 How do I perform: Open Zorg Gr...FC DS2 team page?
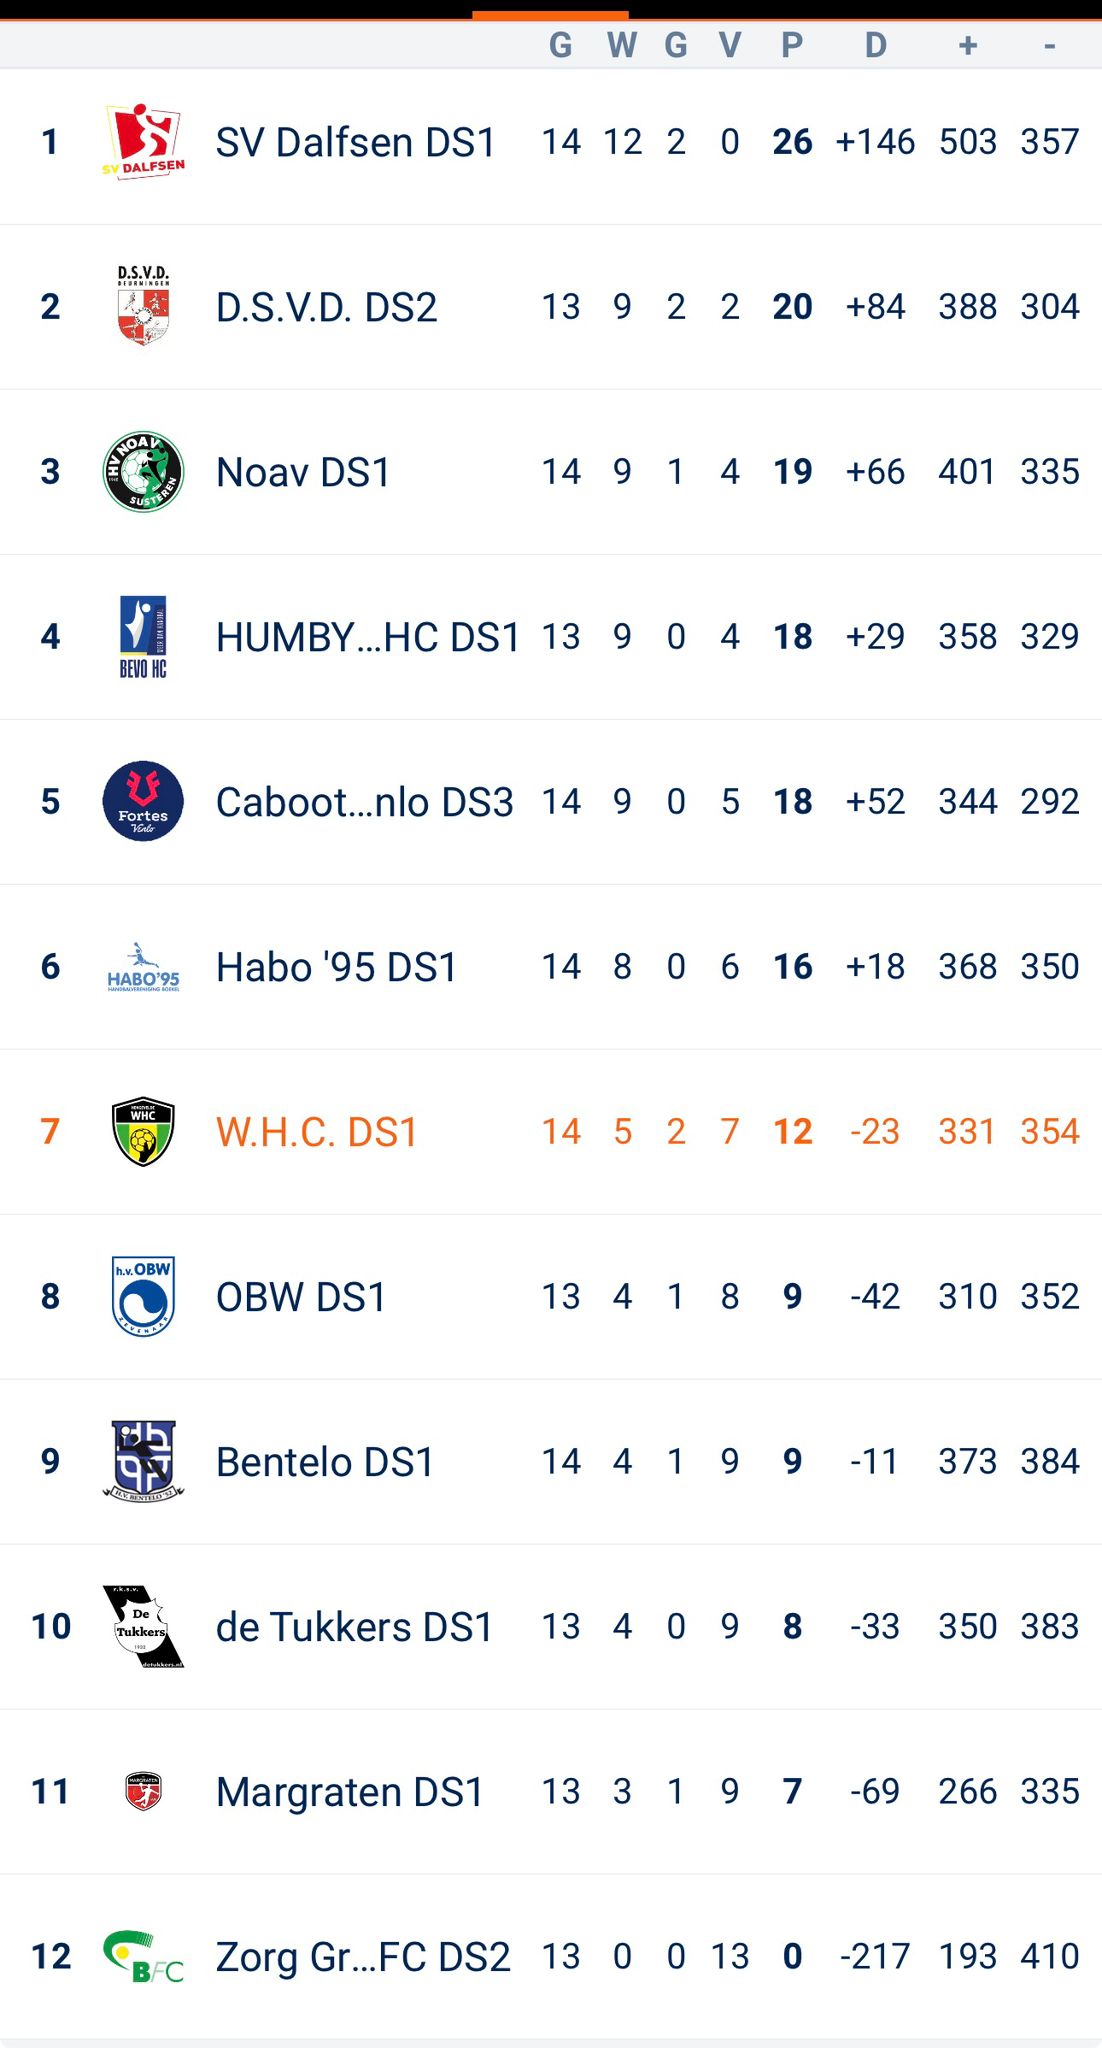pyautogui.click(x=363, y=1957)
